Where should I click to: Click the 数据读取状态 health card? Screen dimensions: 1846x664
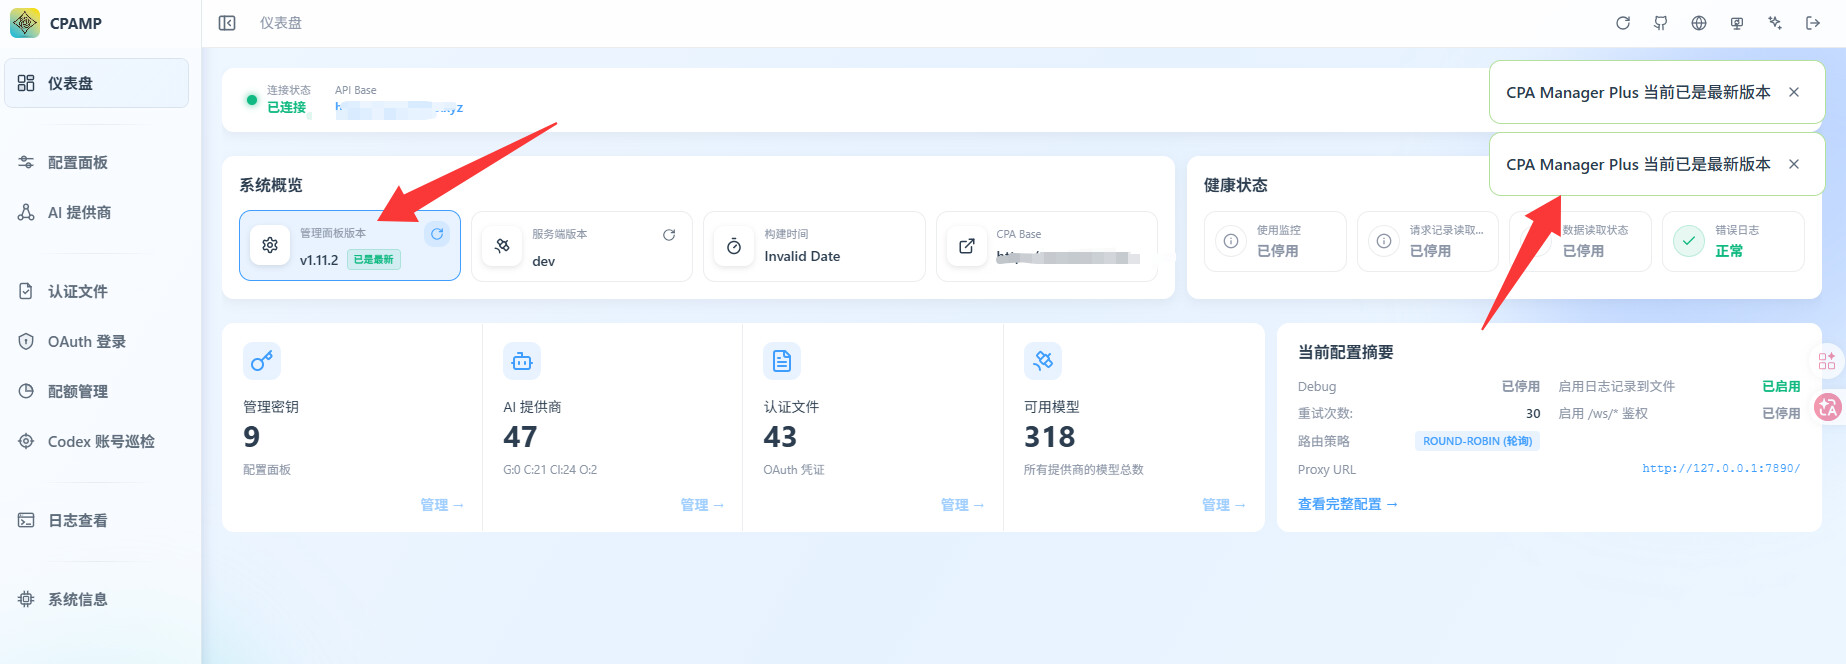click(1581, 241)
